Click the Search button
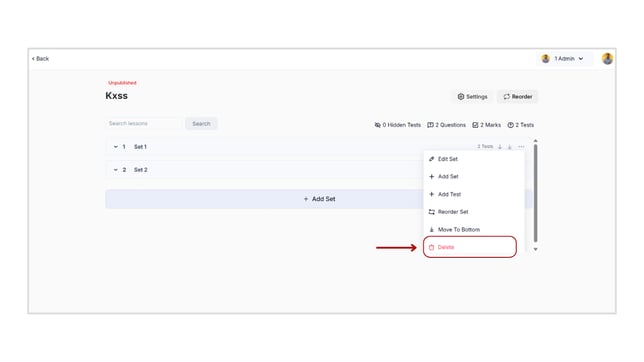 (201, 124)
